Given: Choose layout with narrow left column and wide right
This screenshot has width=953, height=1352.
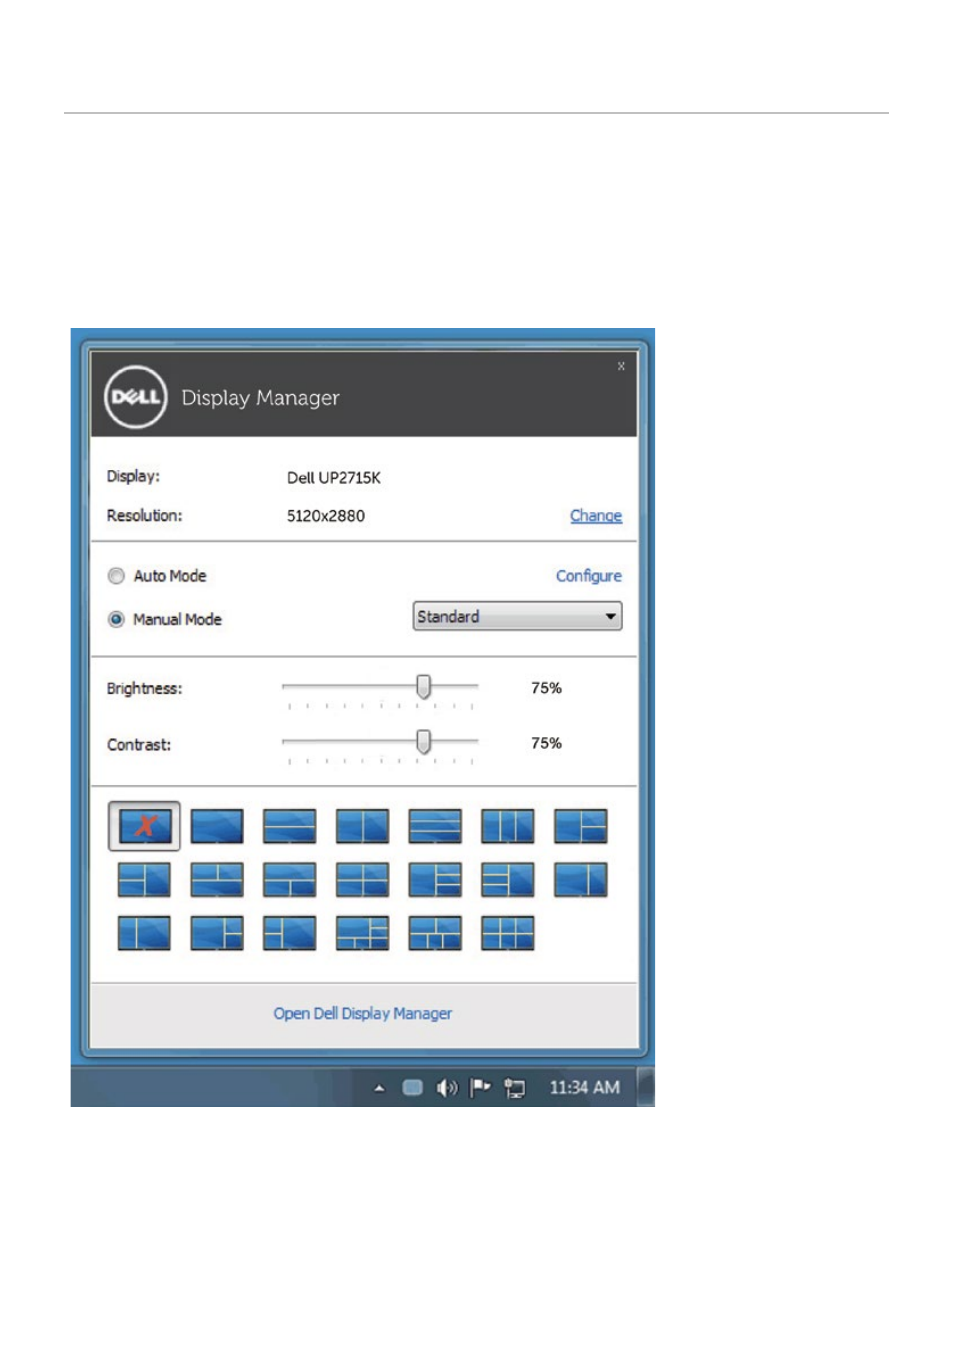Looking at the screenshot, I should pyautogui.click(x=144, y=933).
